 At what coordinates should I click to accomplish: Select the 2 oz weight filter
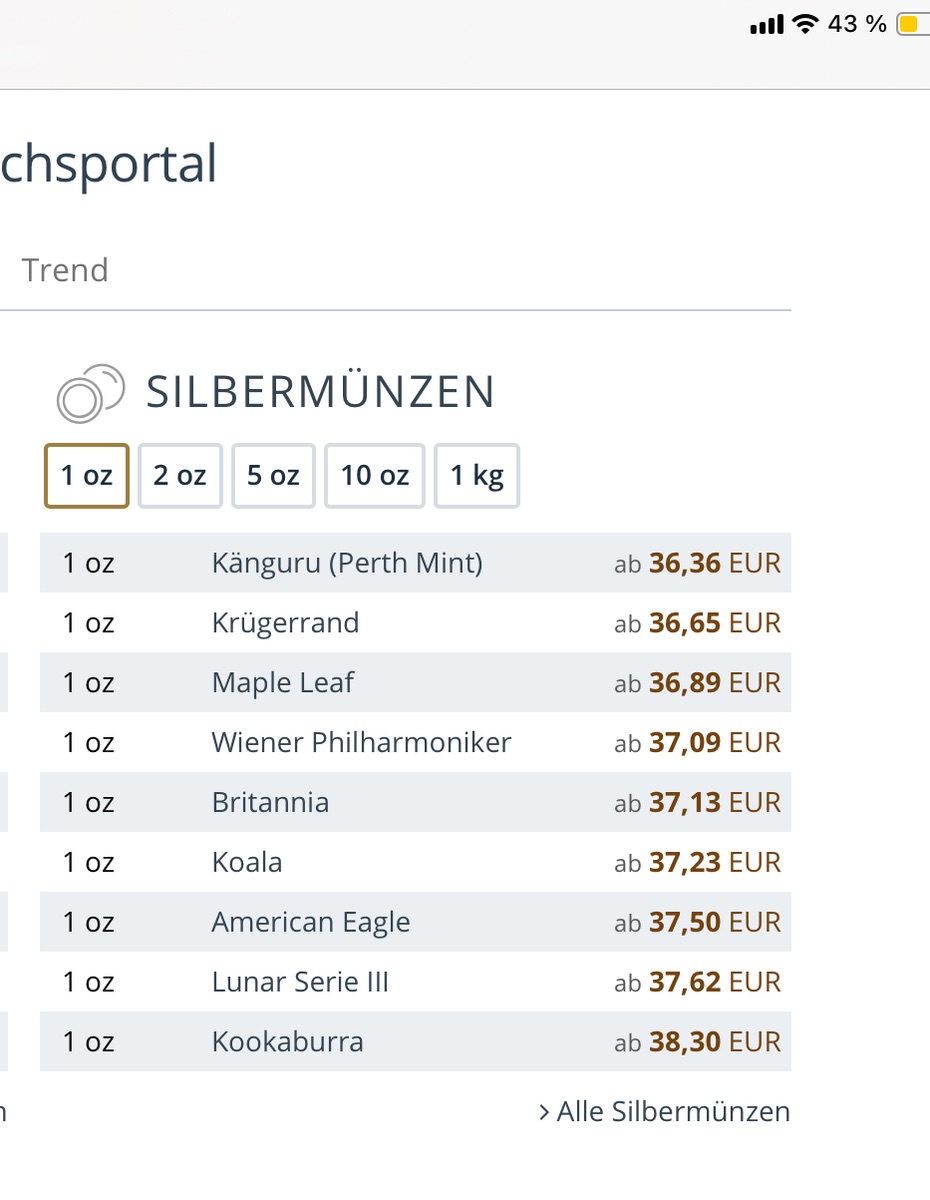point(180,476)
